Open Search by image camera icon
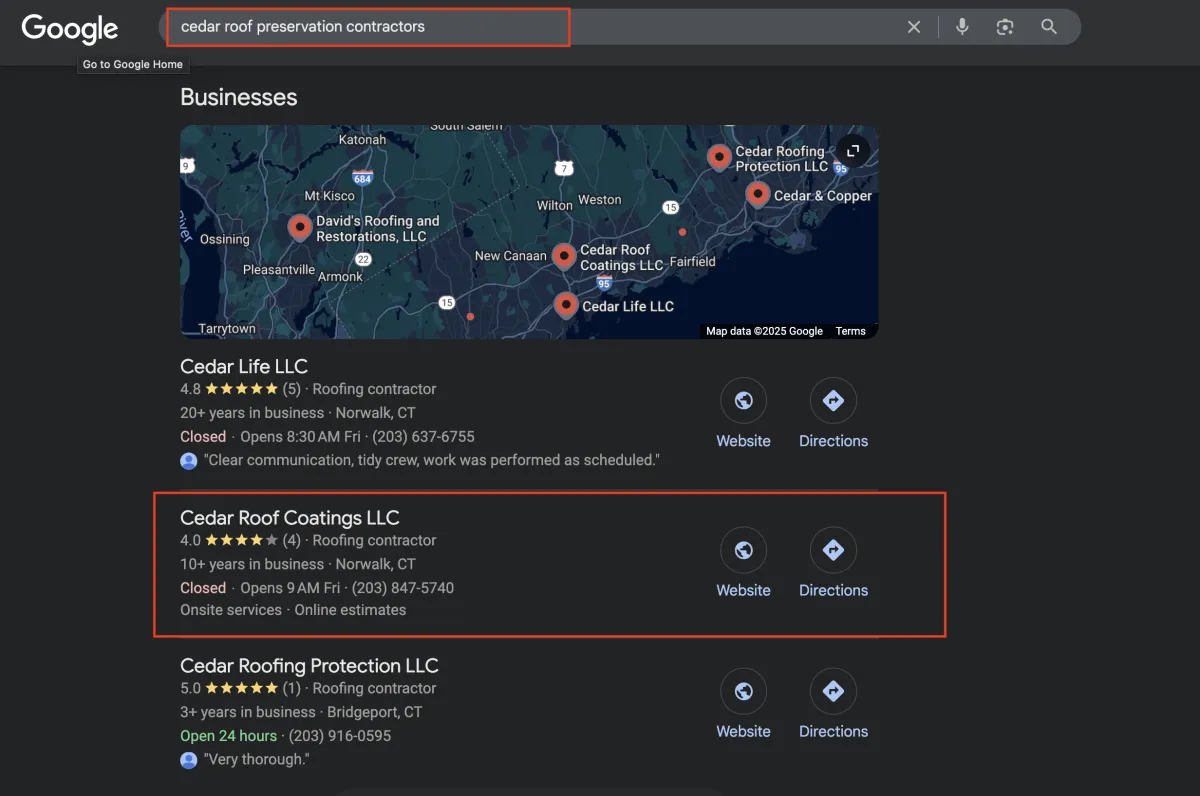Viewport: 1200px width, 796px height. (1005, 27)
